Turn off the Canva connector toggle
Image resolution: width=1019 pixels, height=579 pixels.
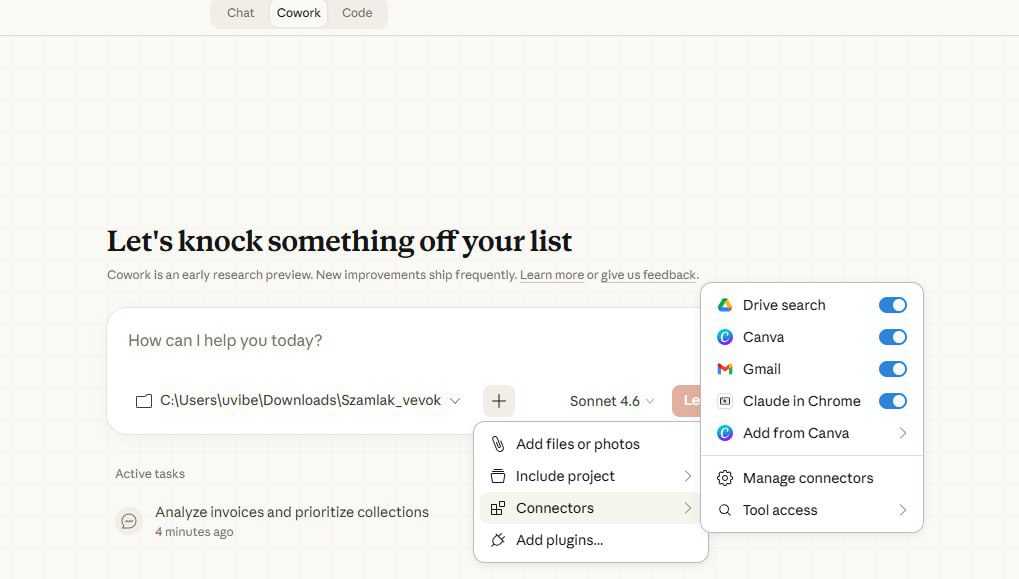tap(892, 337)
